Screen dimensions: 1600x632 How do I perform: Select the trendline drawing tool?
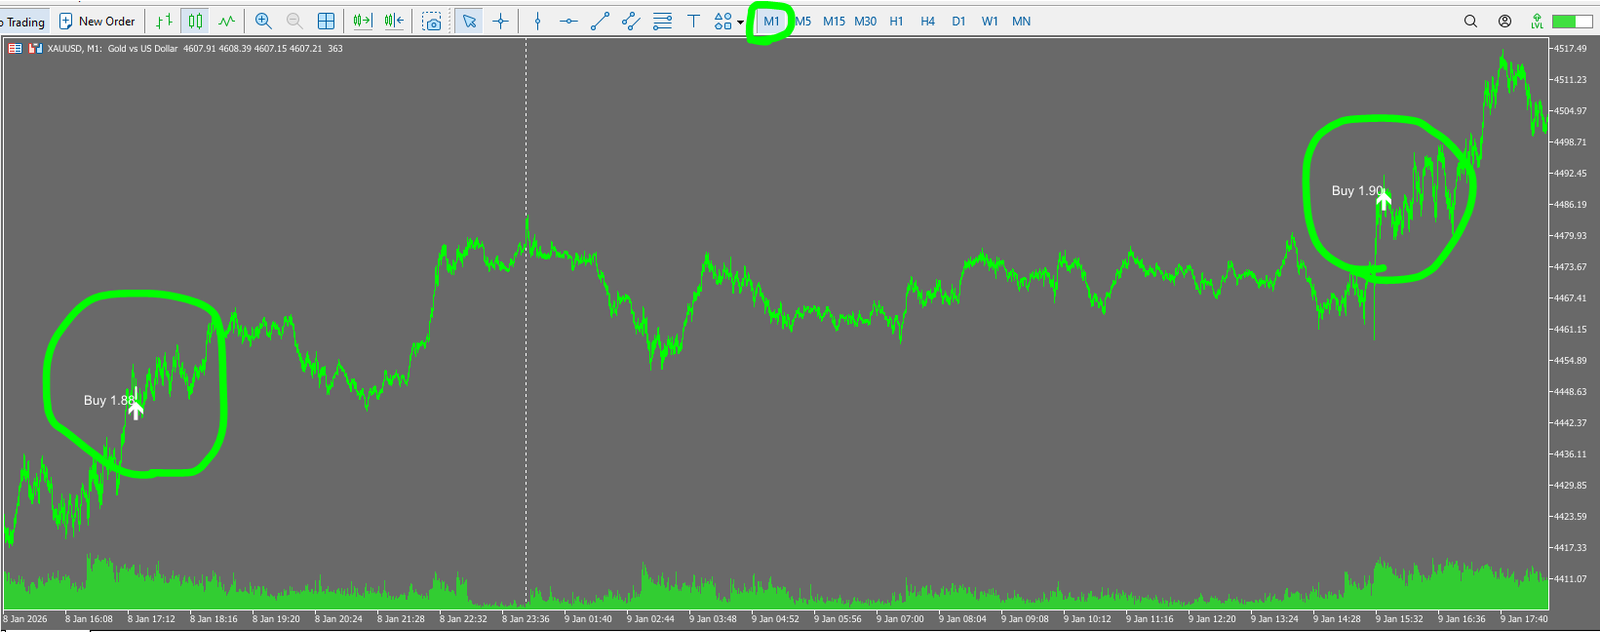tap(600, 21)
